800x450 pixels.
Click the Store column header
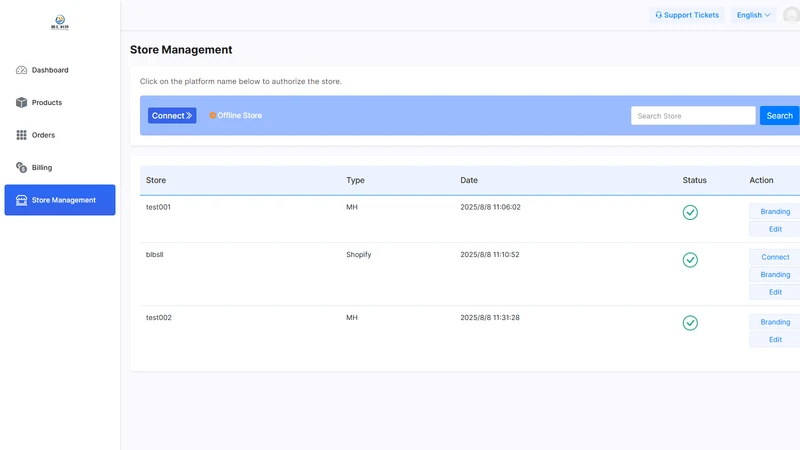pyautogui.click(x=156, y=180)
